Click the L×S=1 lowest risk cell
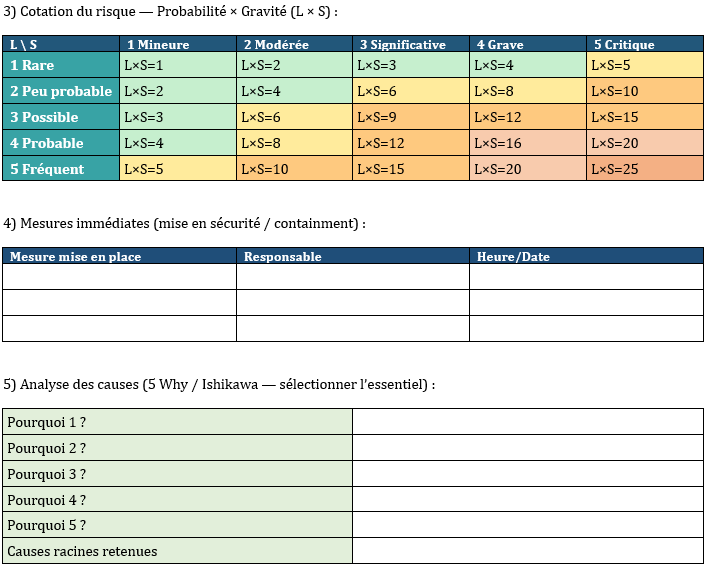Image resolution: width=711 pixels, height=569 pixels. point(177,65)
